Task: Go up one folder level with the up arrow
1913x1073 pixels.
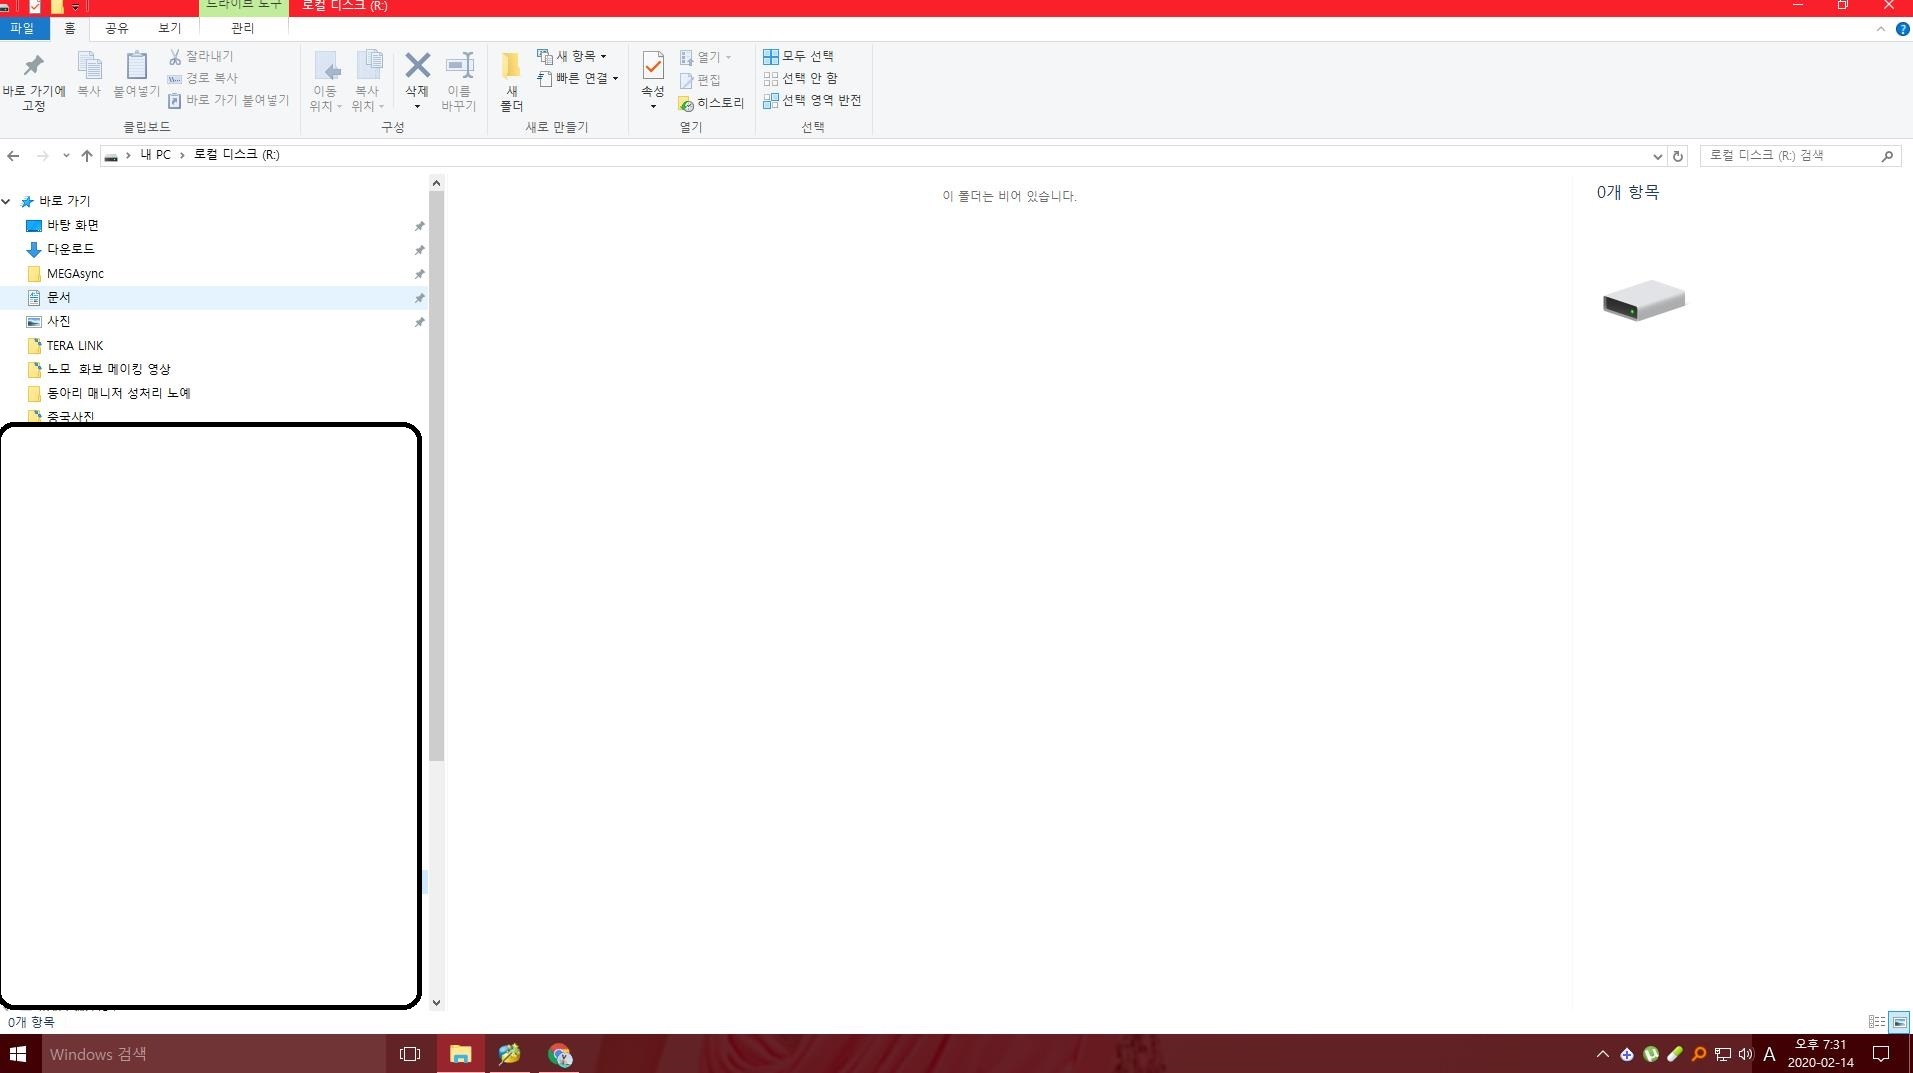Action: tap(87, 156)
